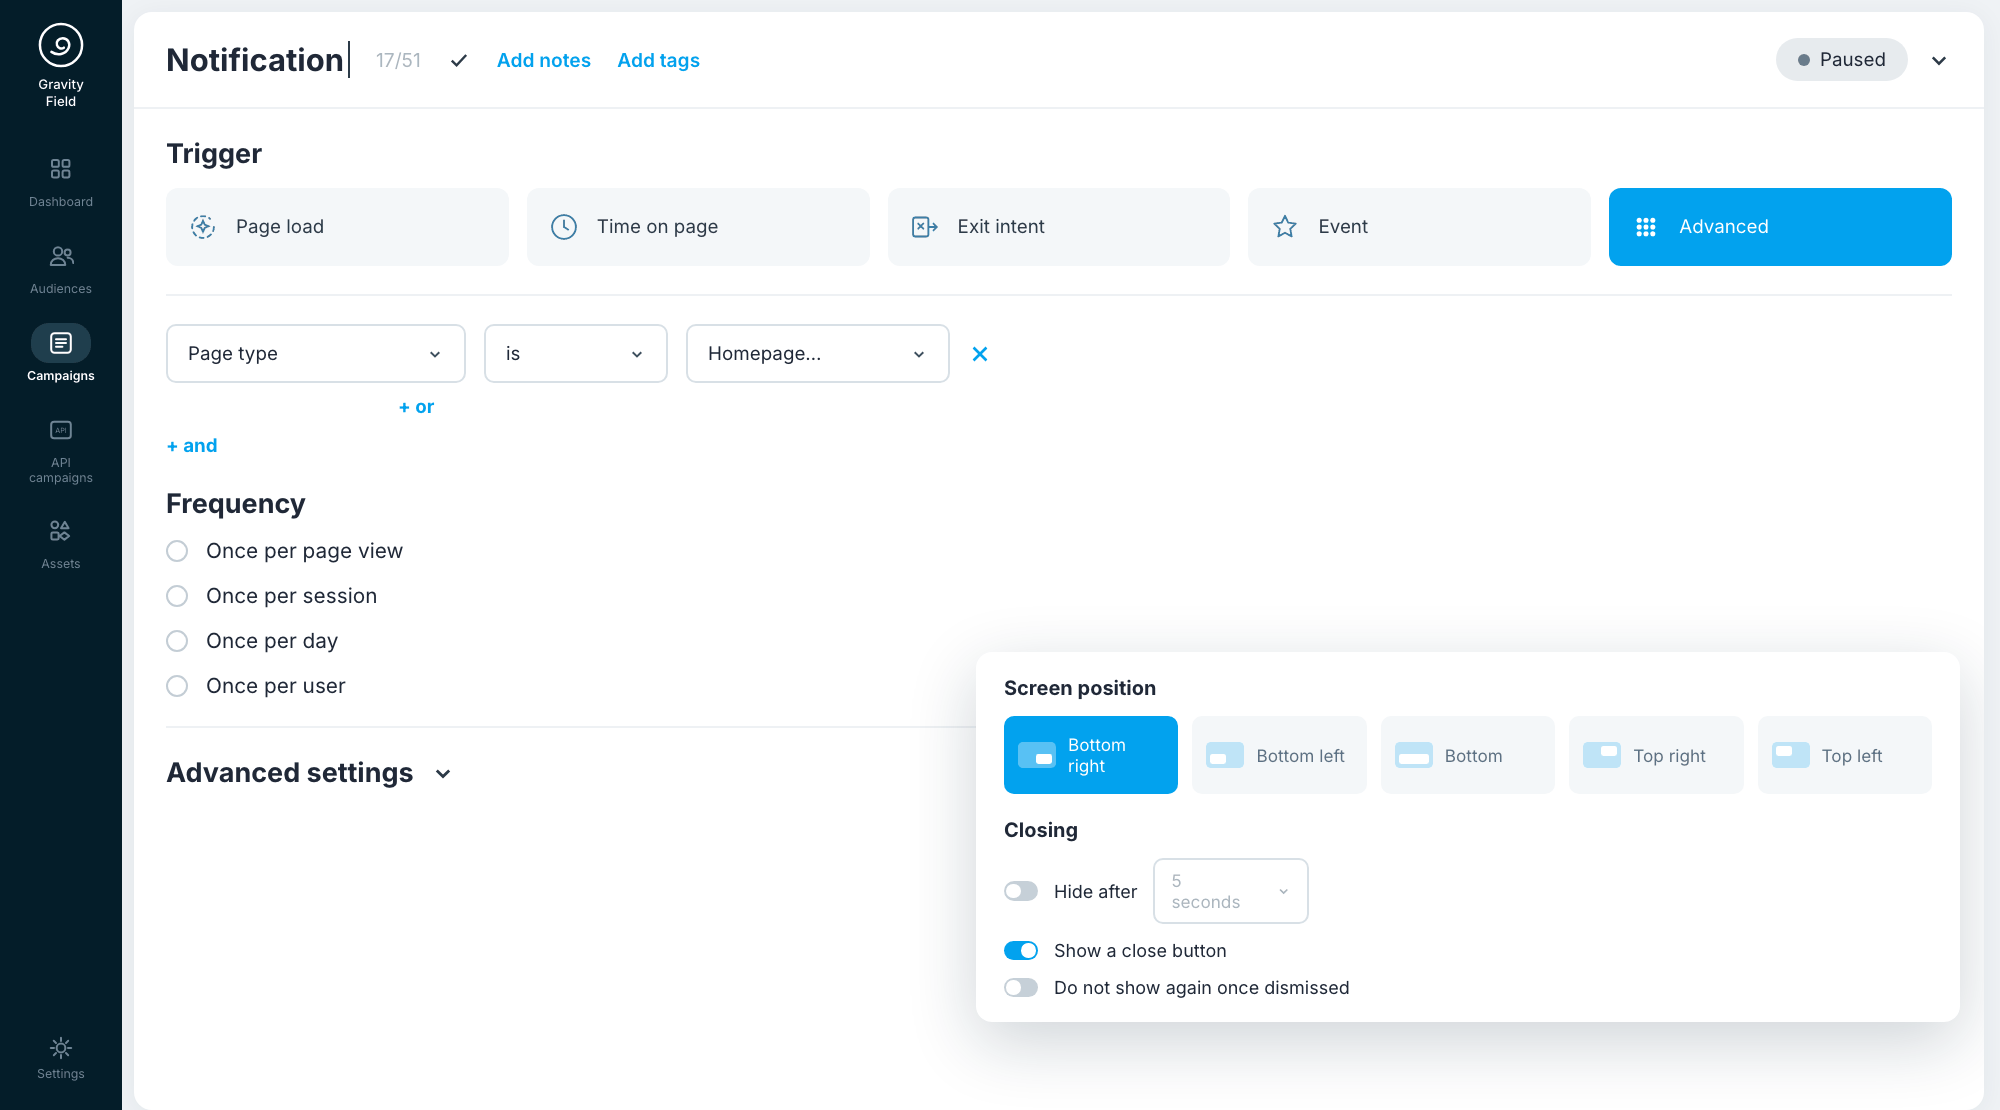Viewport: 2000px width, 1110px height.
Task: Choose the Bottom right screen position
Action: click(1091, 755)
